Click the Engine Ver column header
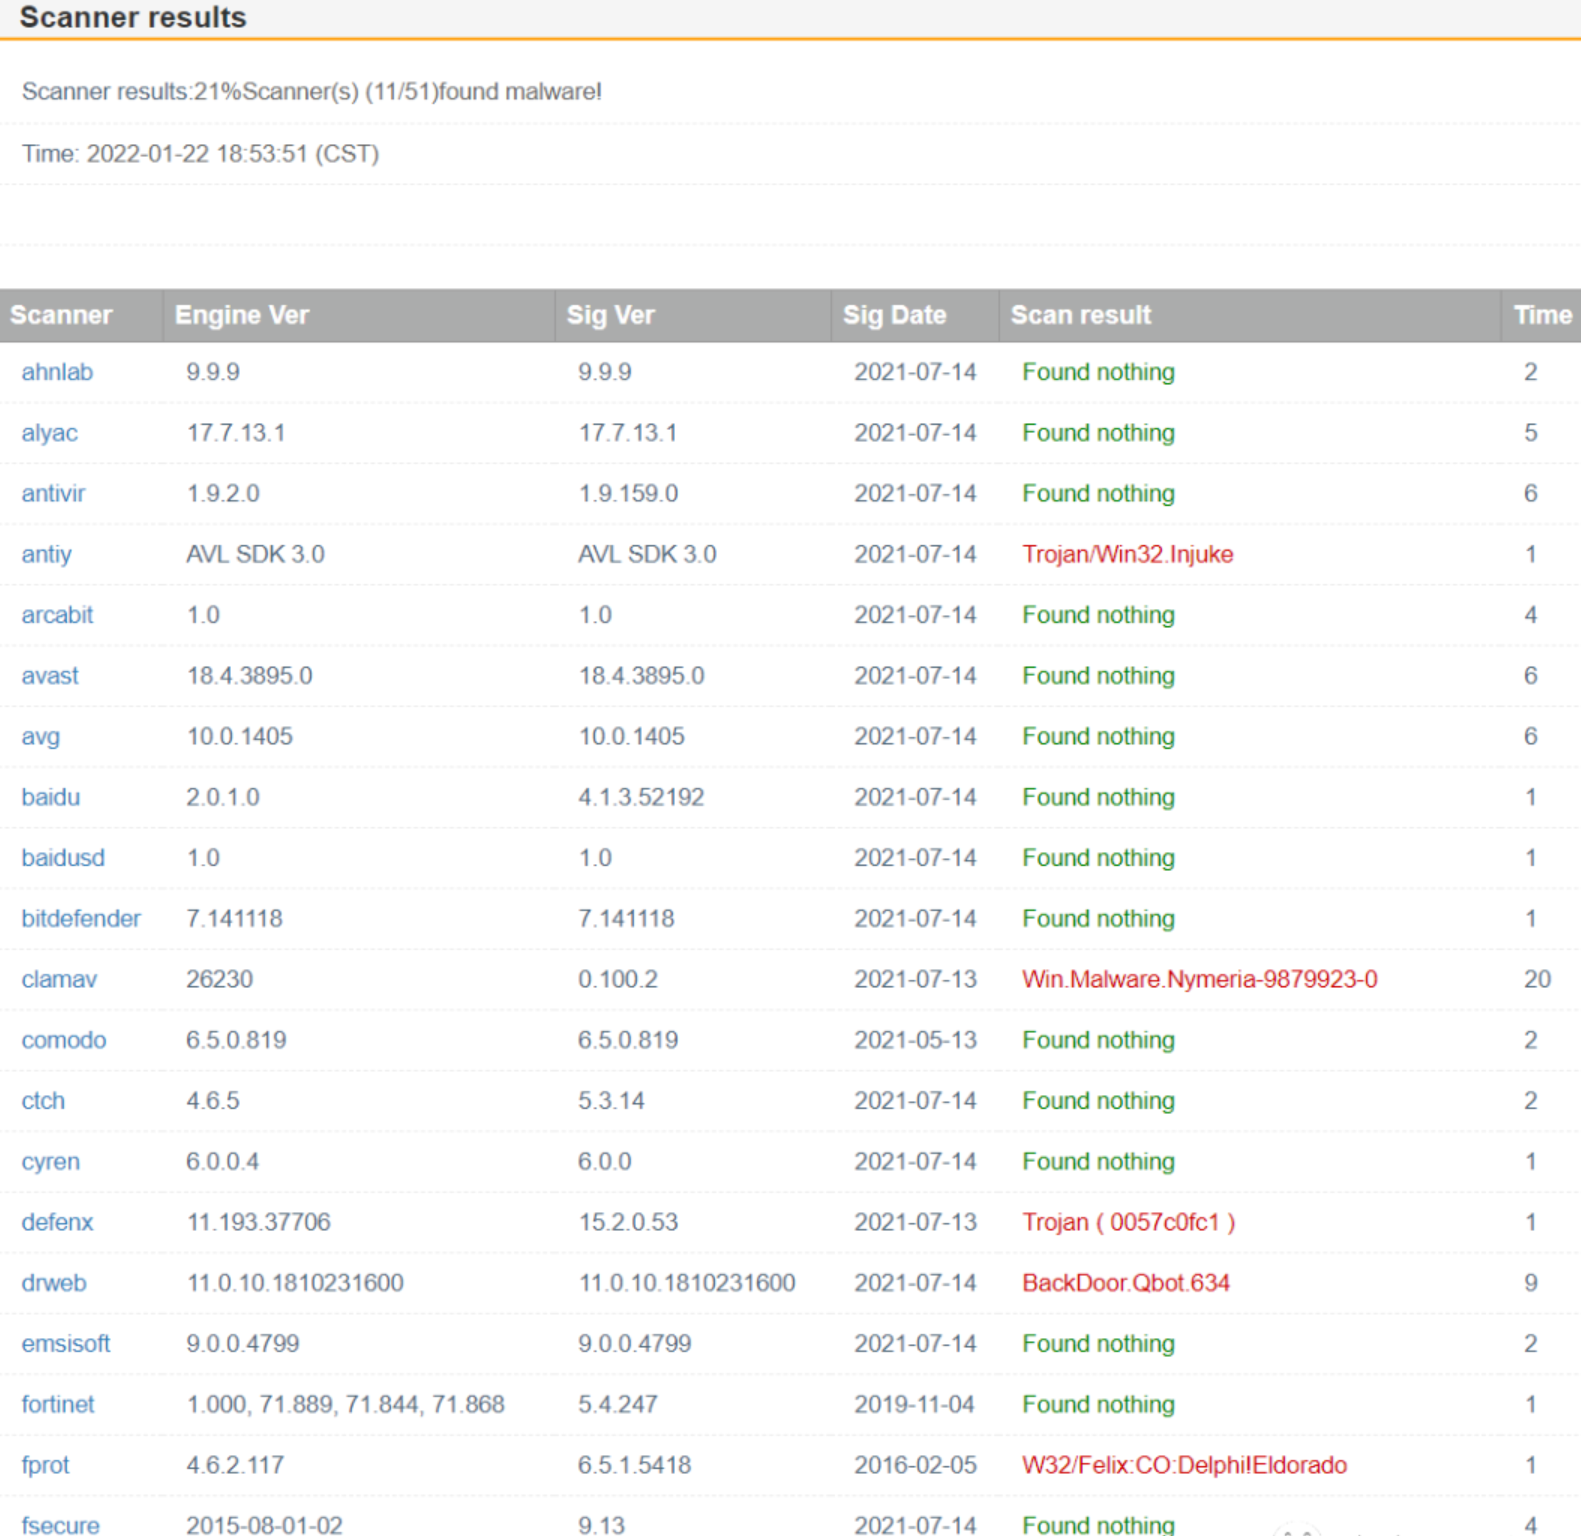This screenshot has height=1536, width=1581. 242,315
